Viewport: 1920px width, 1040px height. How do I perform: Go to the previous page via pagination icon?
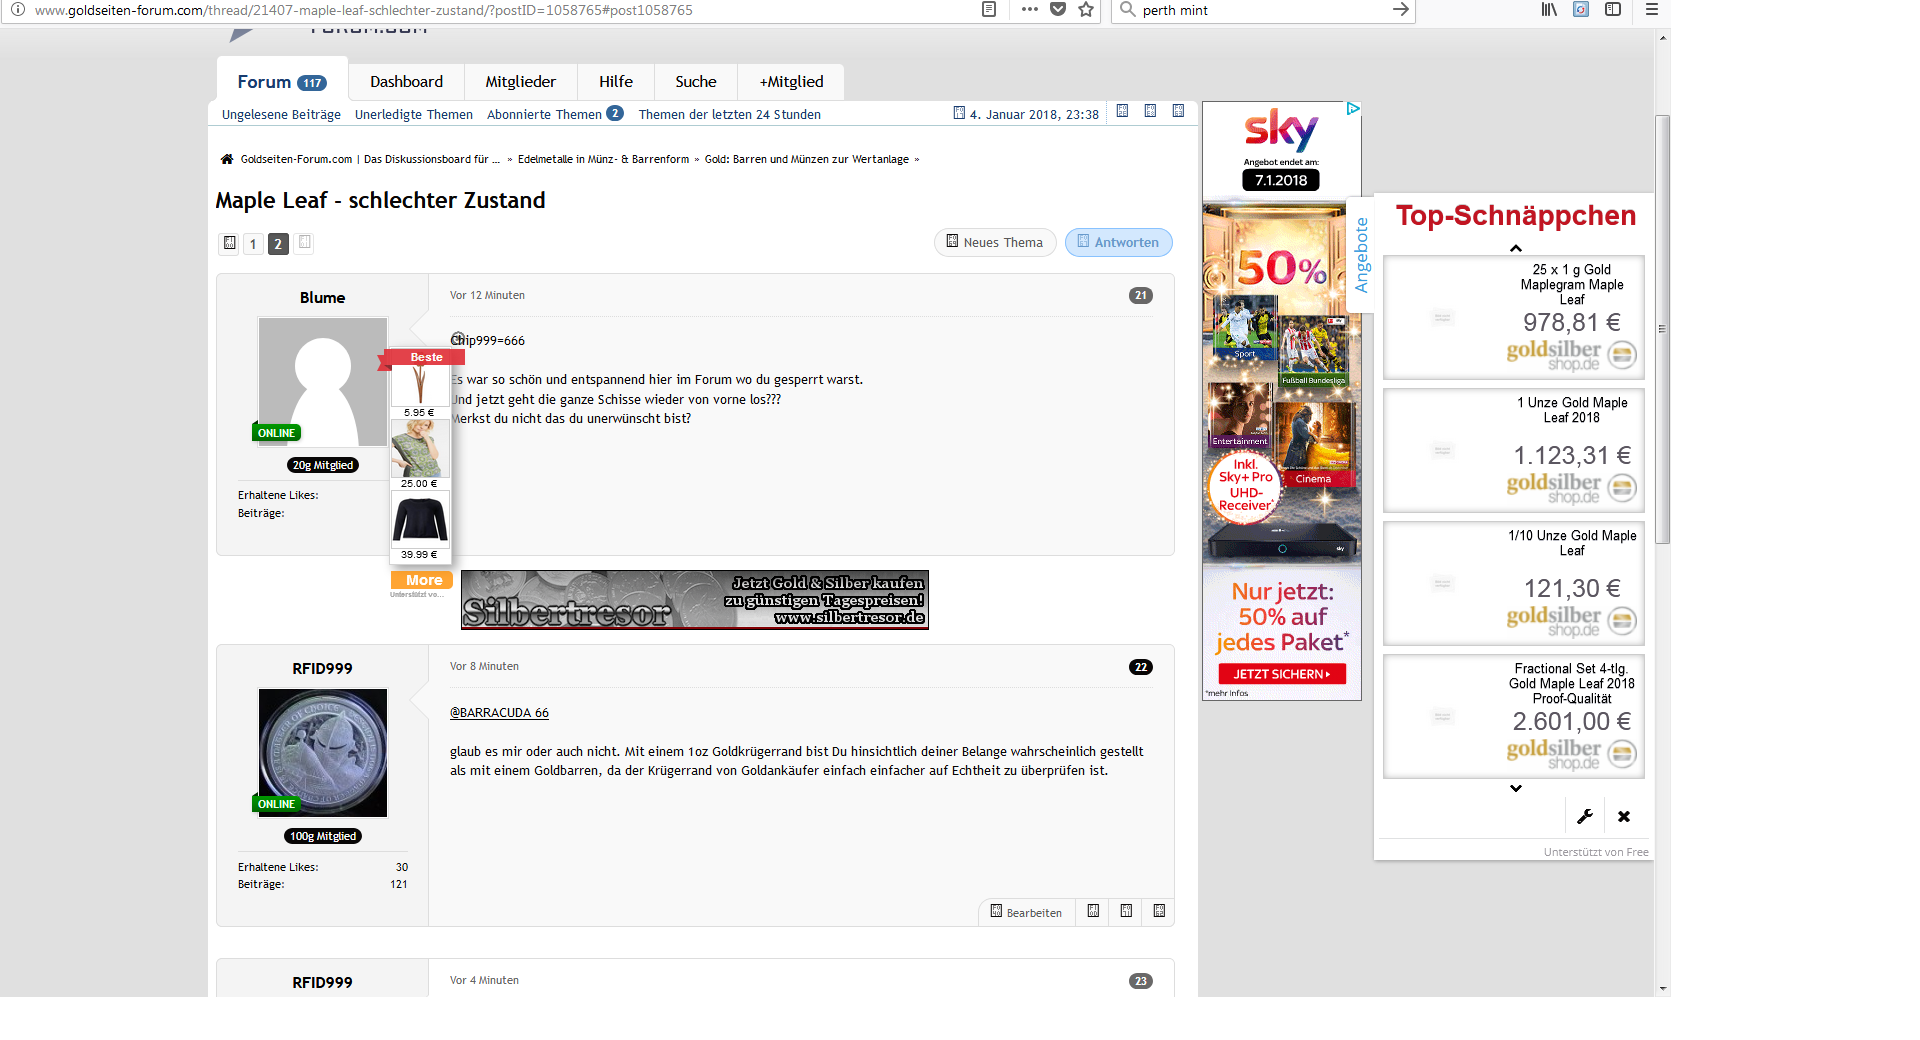coord(229,243)
